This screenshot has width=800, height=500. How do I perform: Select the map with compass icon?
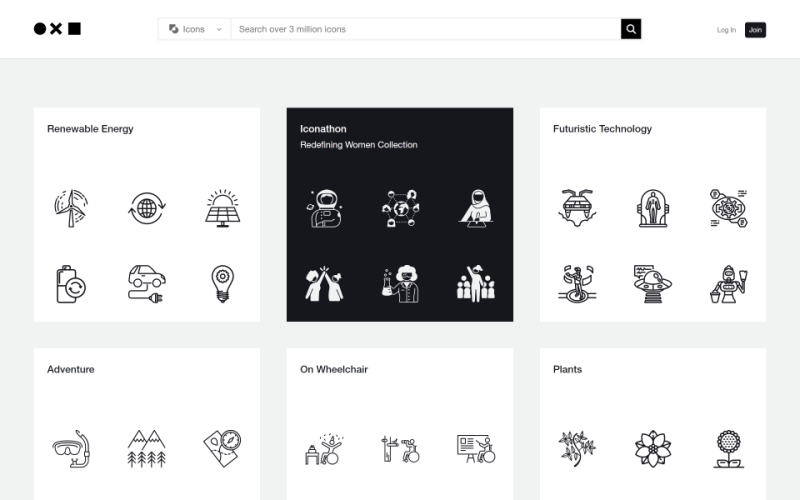222,449
